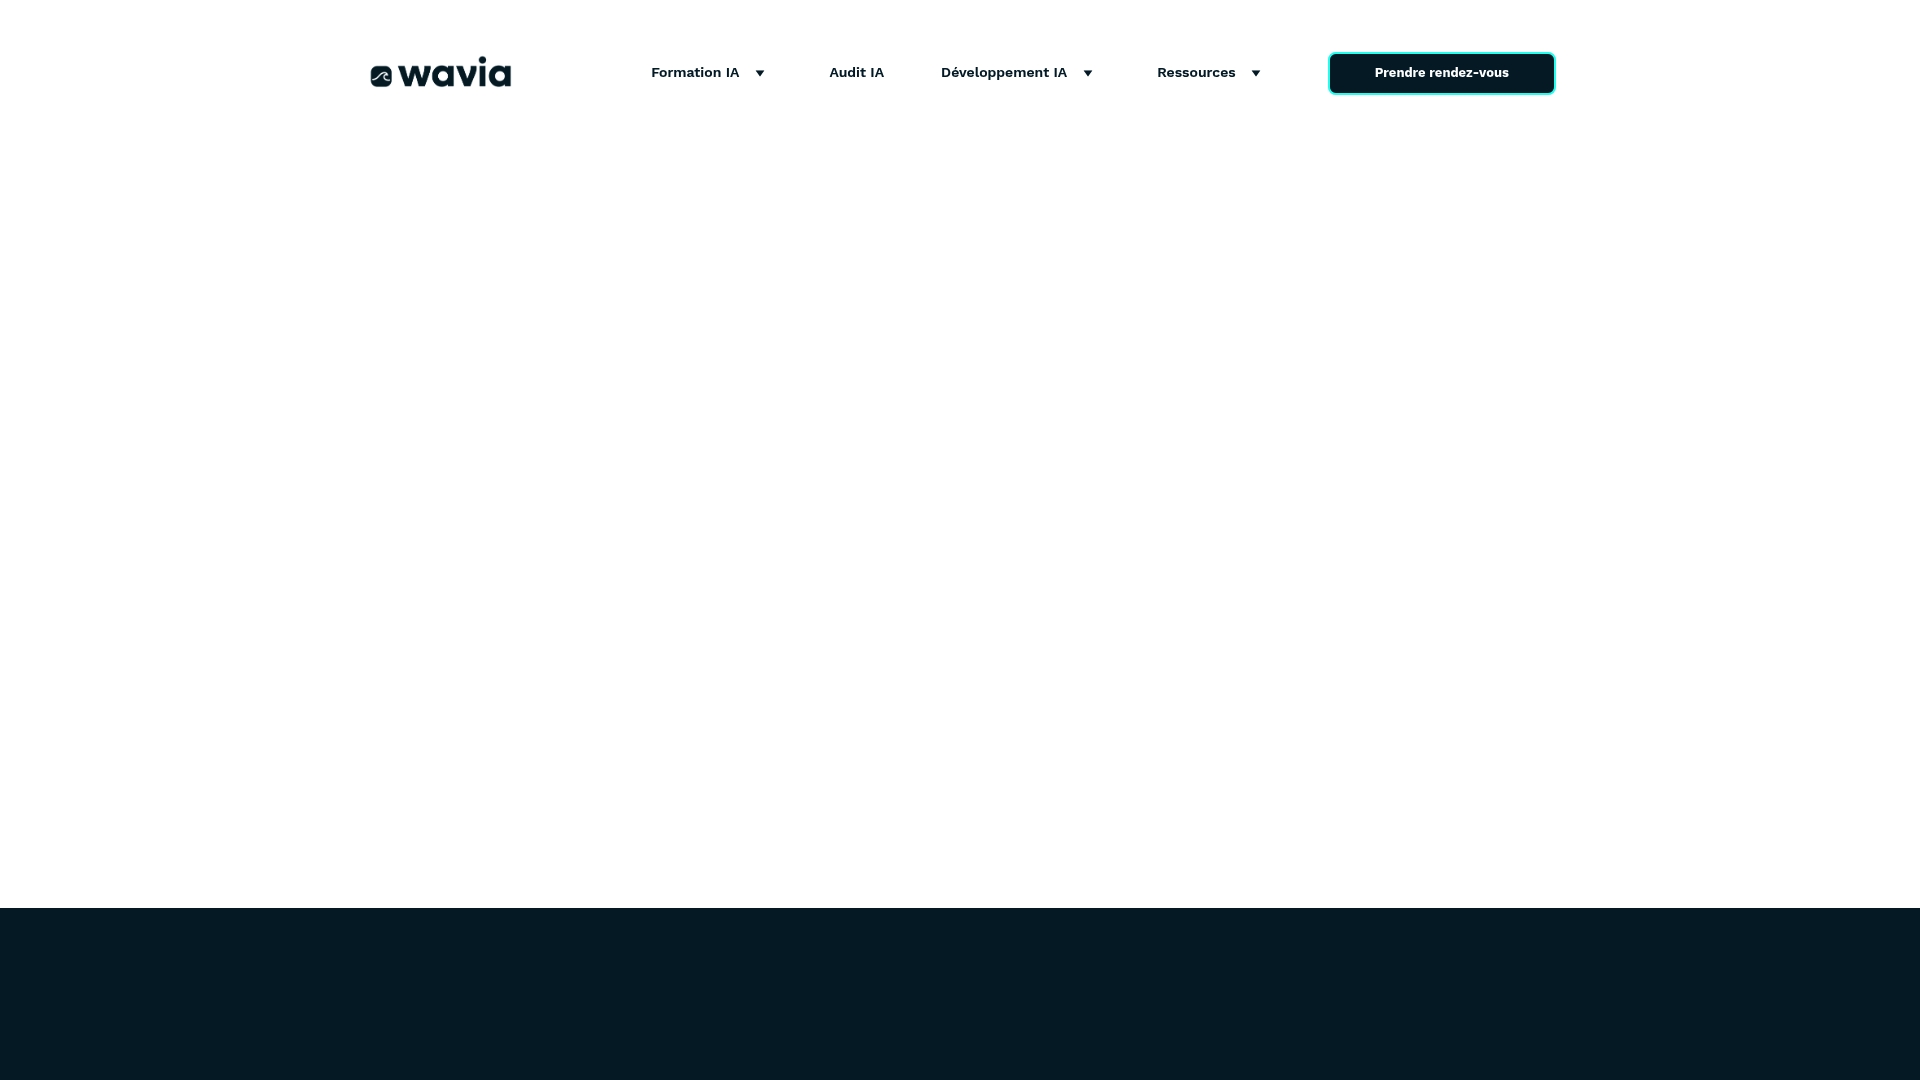Click the Wavia logo
The height and width of the screenshot is (1080, 1920).
[x=440, y=72]
